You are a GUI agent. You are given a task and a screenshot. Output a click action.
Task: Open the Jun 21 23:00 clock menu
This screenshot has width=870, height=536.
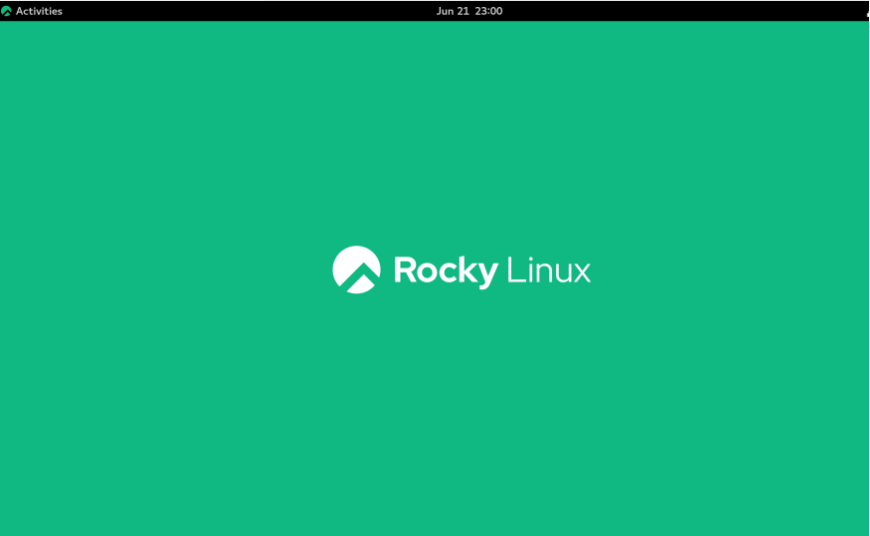tap(469, 11)
